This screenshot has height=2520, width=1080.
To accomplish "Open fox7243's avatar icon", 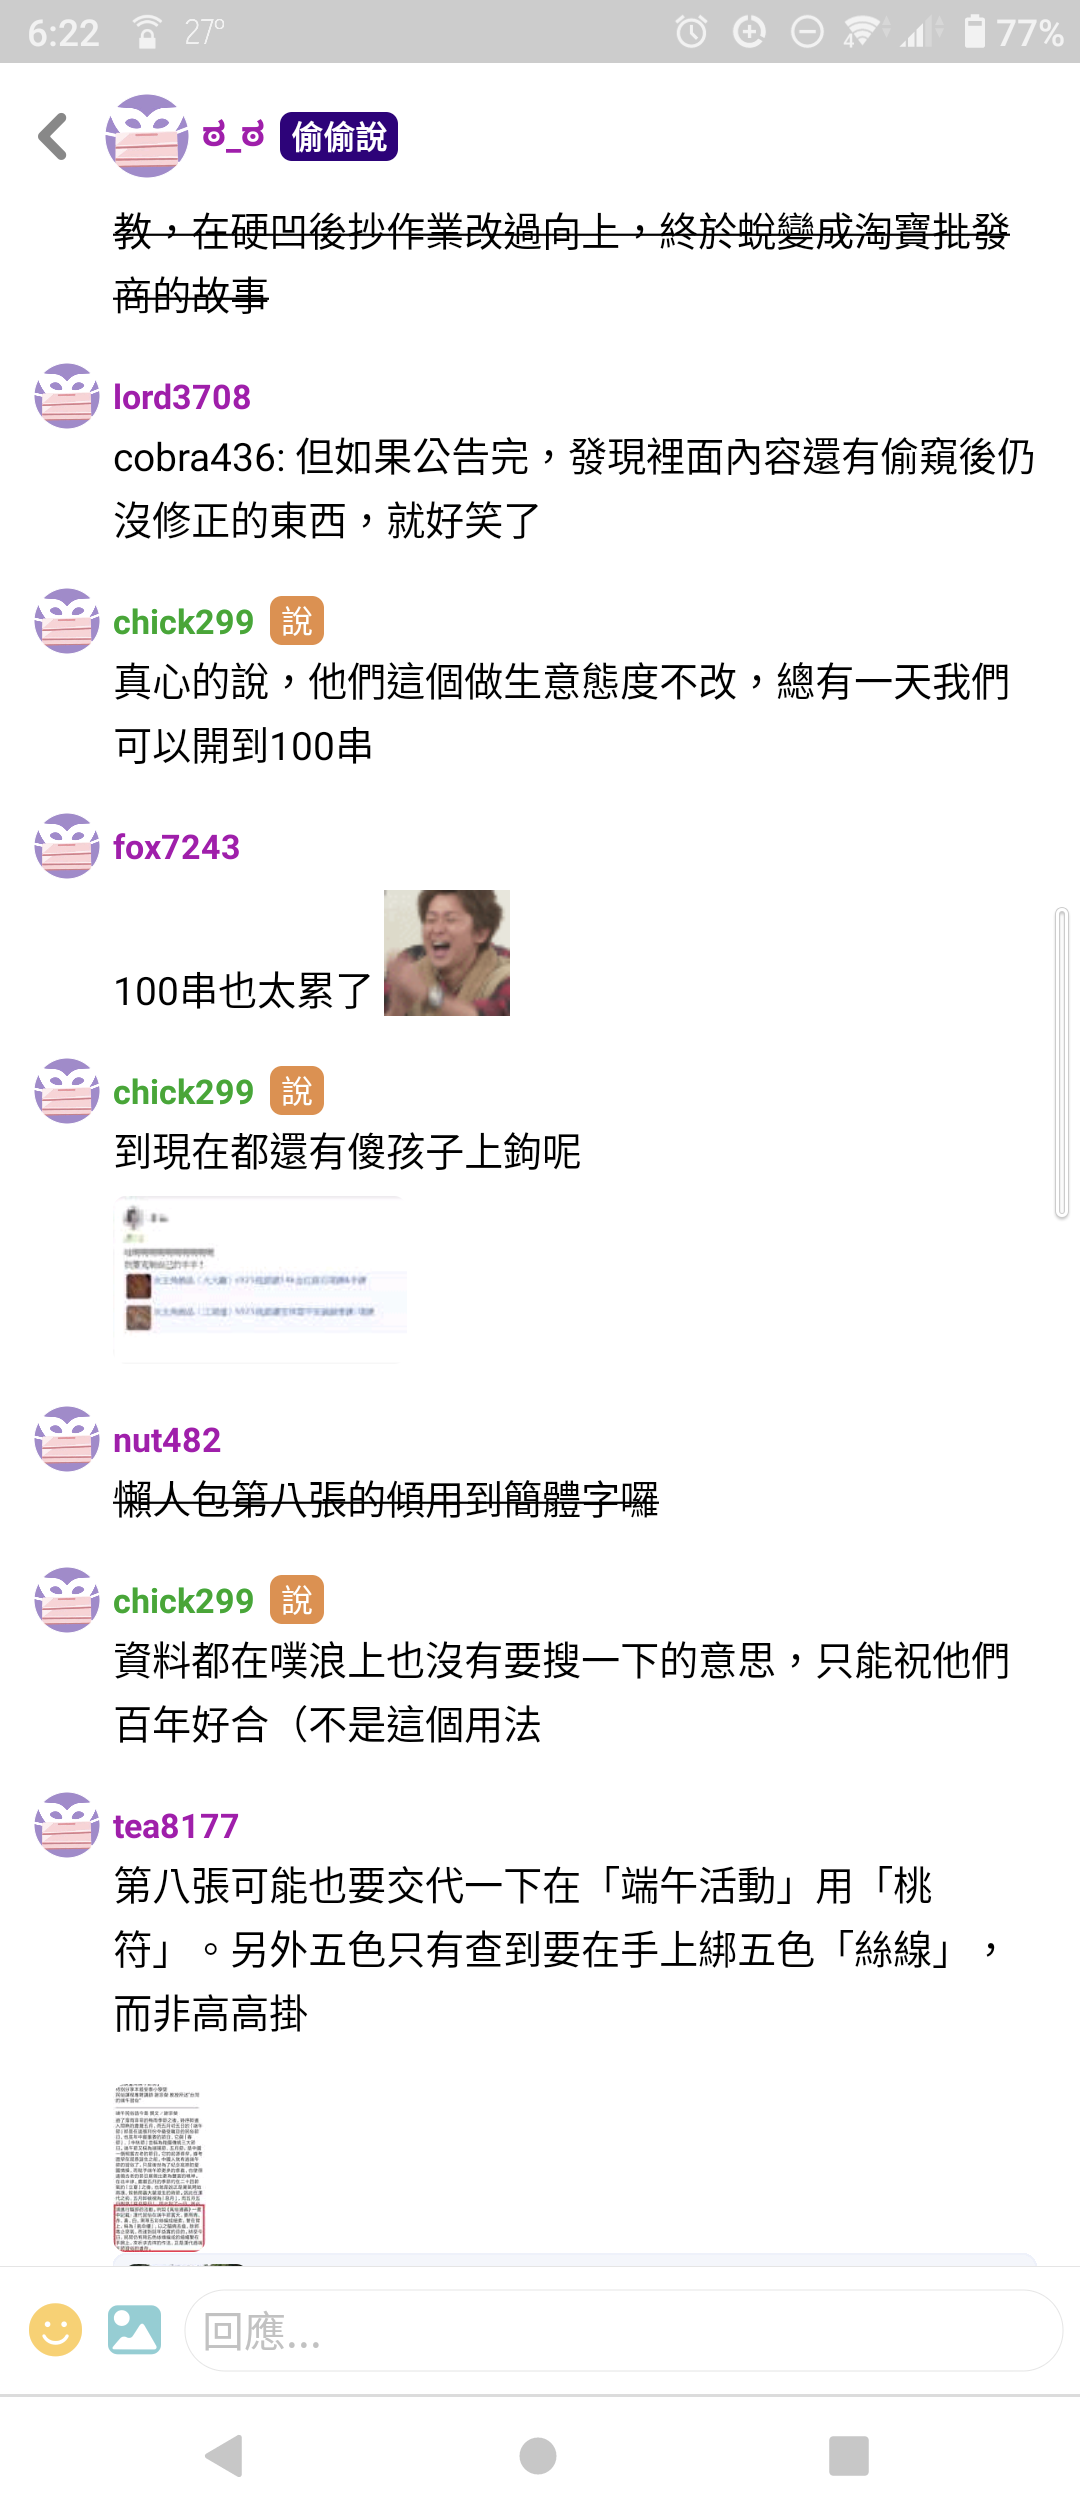I will tap(67, 846).
